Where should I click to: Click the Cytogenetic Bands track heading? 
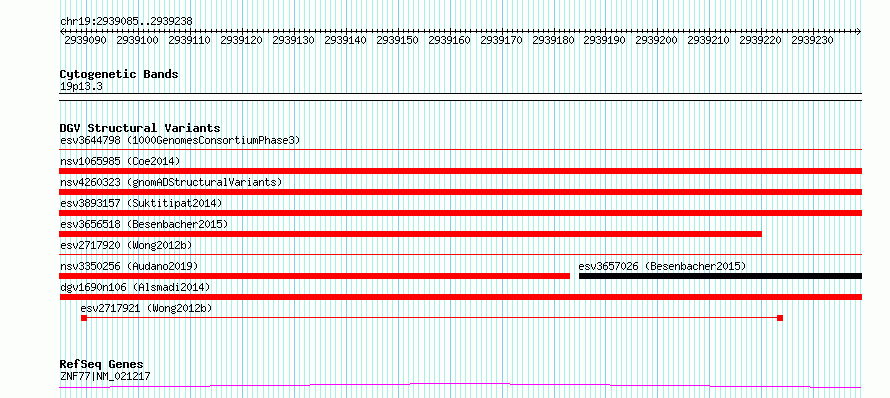pos(119,74)
